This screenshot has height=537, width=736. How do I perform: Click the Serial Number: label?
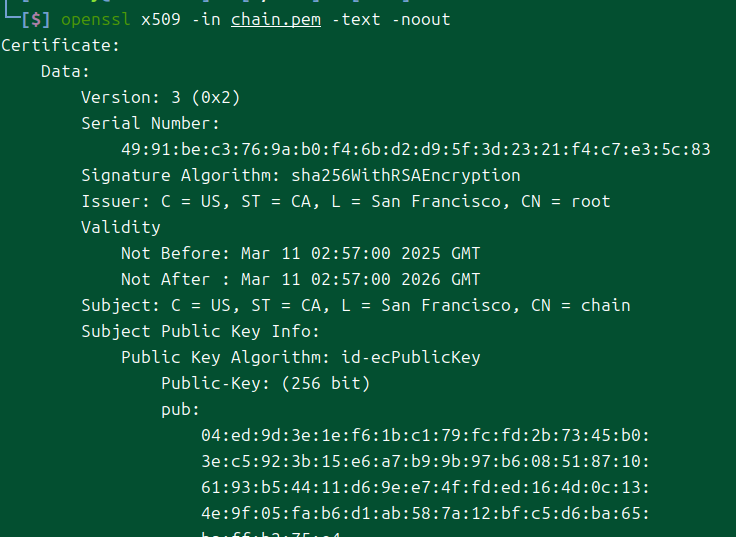click(150, 123)
